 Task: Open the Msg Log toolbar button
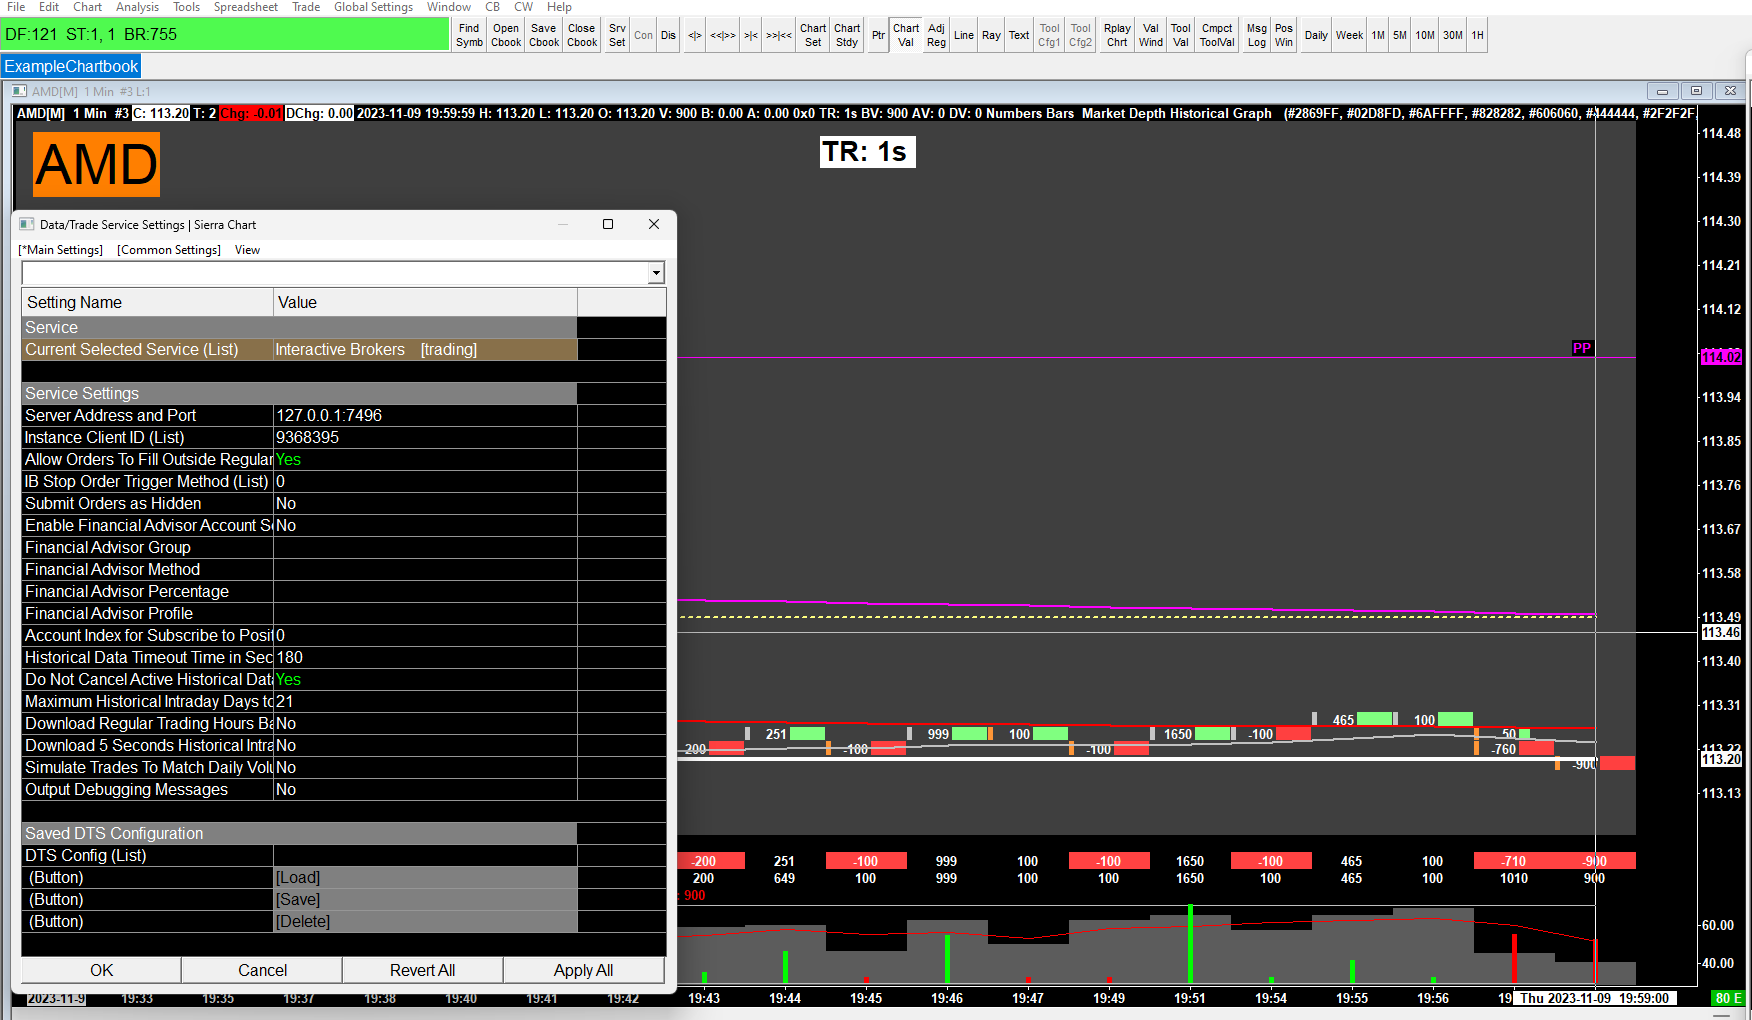click(1257, 35)
